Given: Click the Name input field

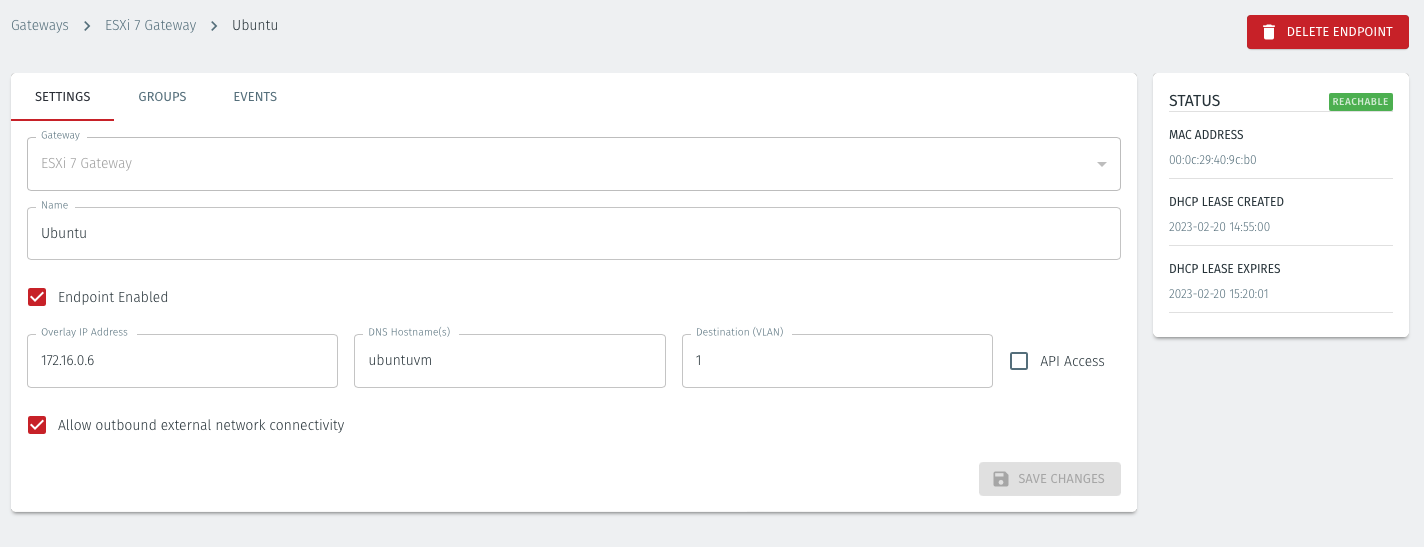Looking at the screenshot, I should pos(573,234).
